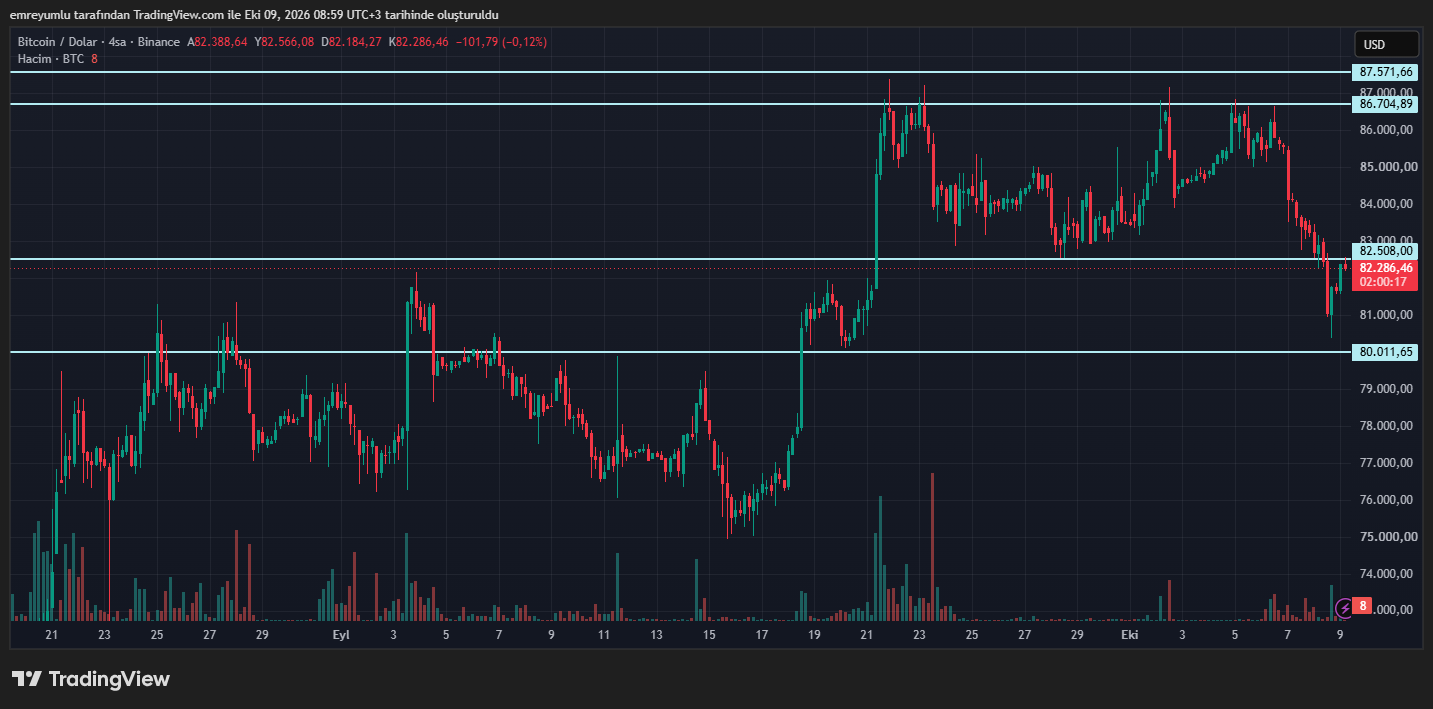Click the date 21 at time axis start

(x=52, y=635)
